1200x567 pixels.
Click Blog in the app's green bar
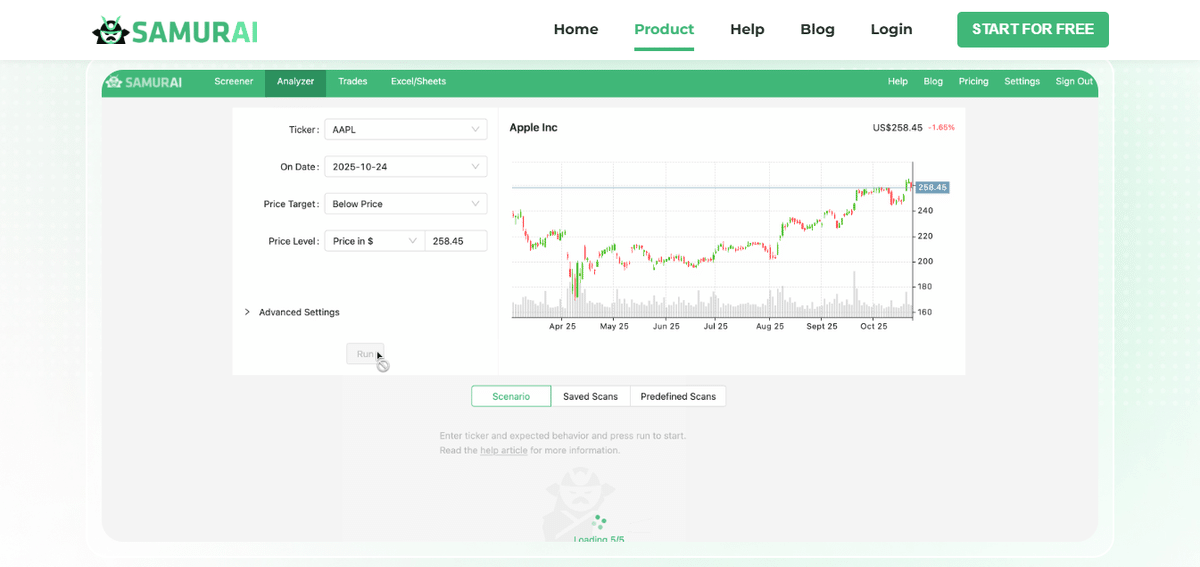[x=933, y=82]
